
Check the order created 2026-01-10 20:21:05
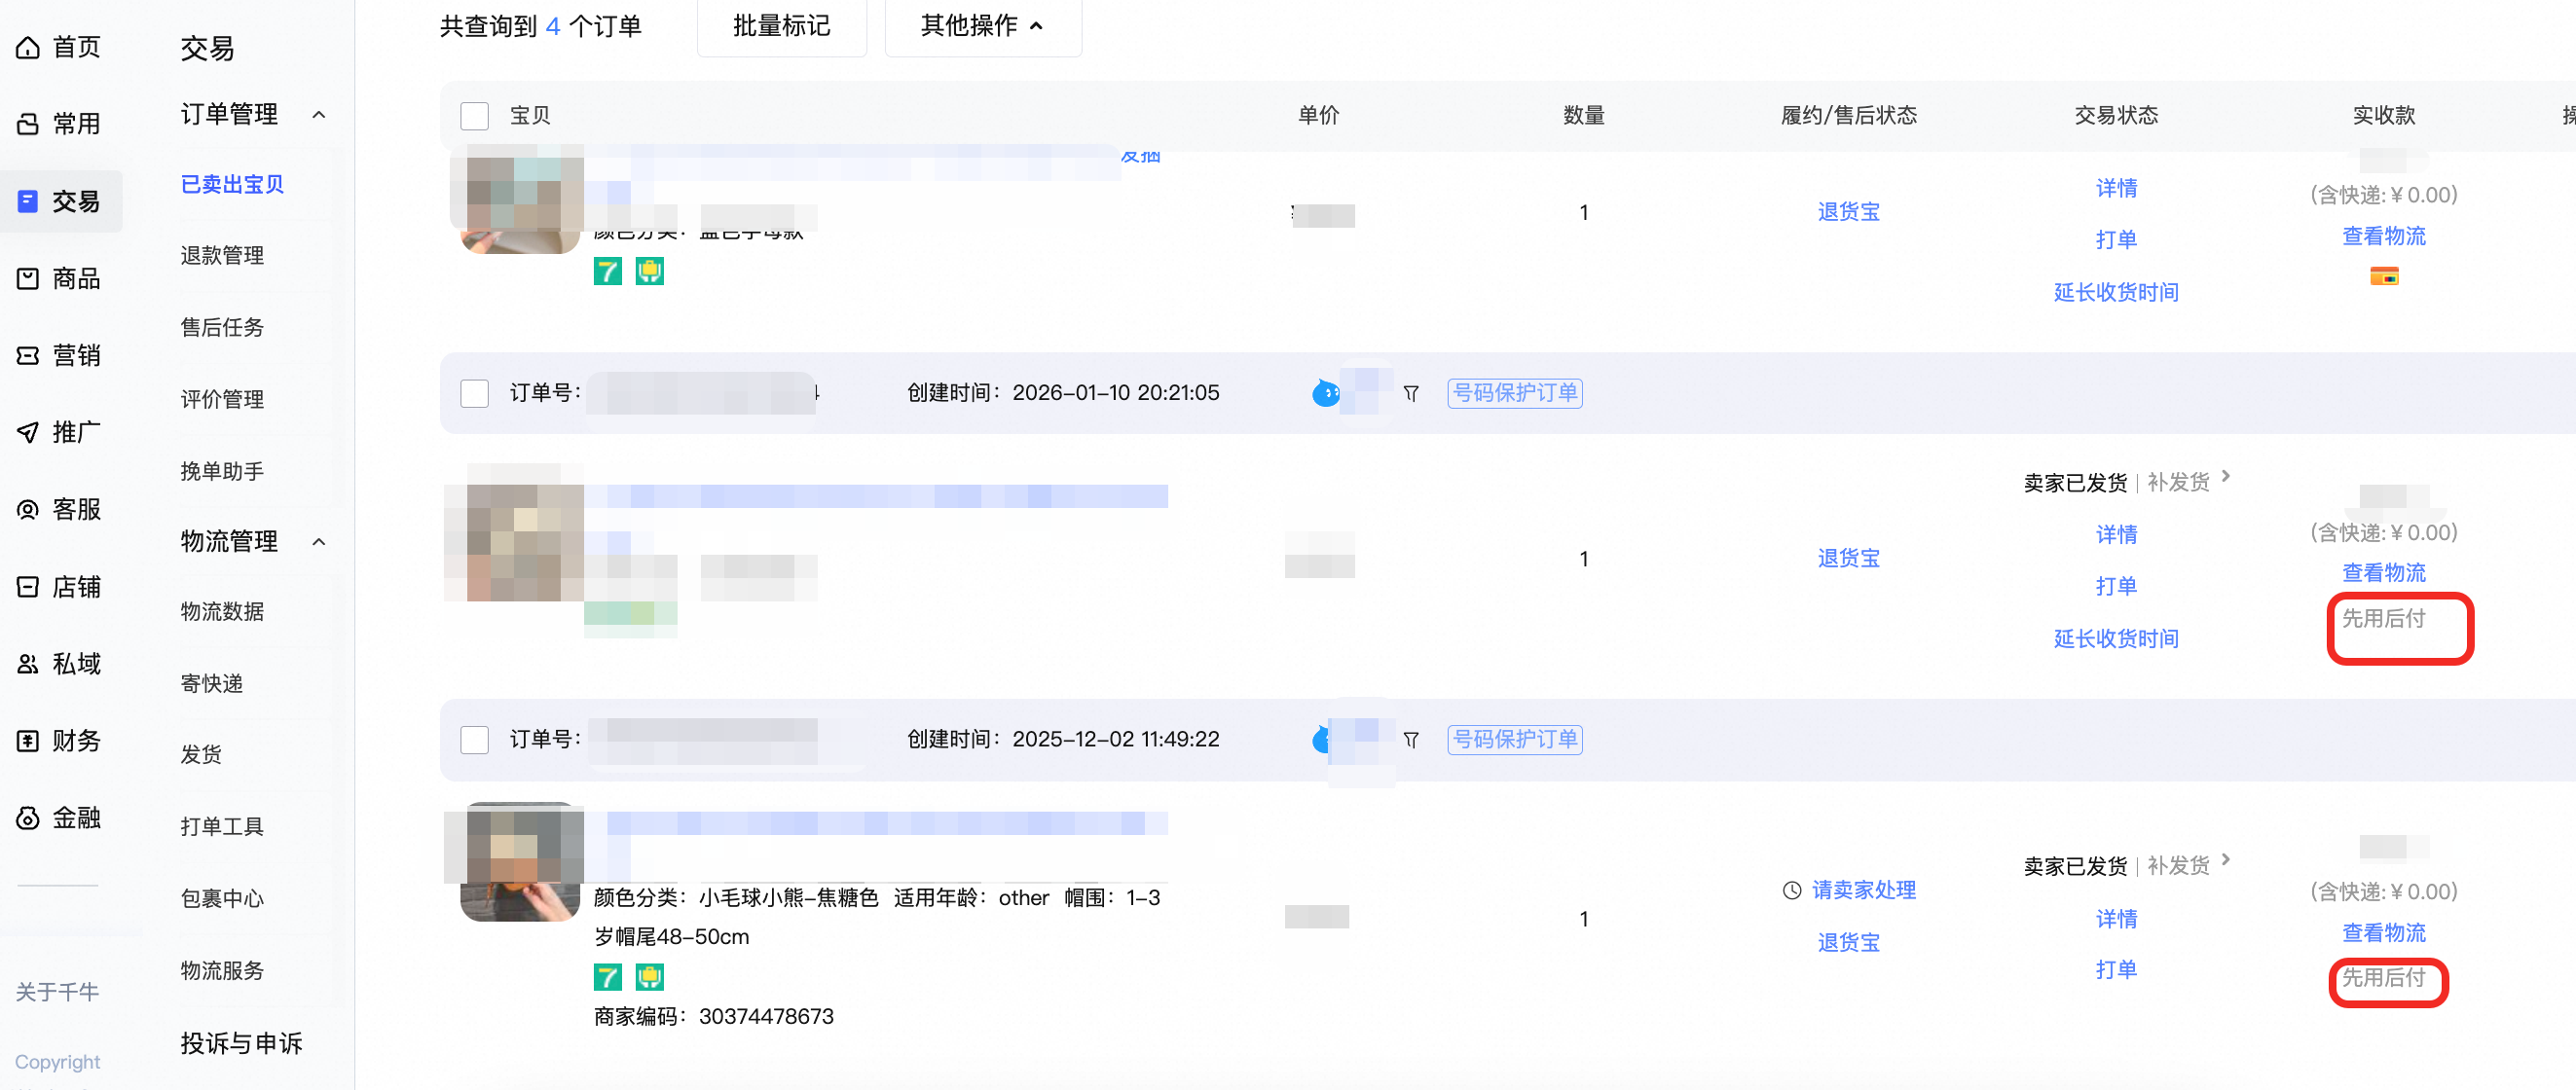coord(474,393)
